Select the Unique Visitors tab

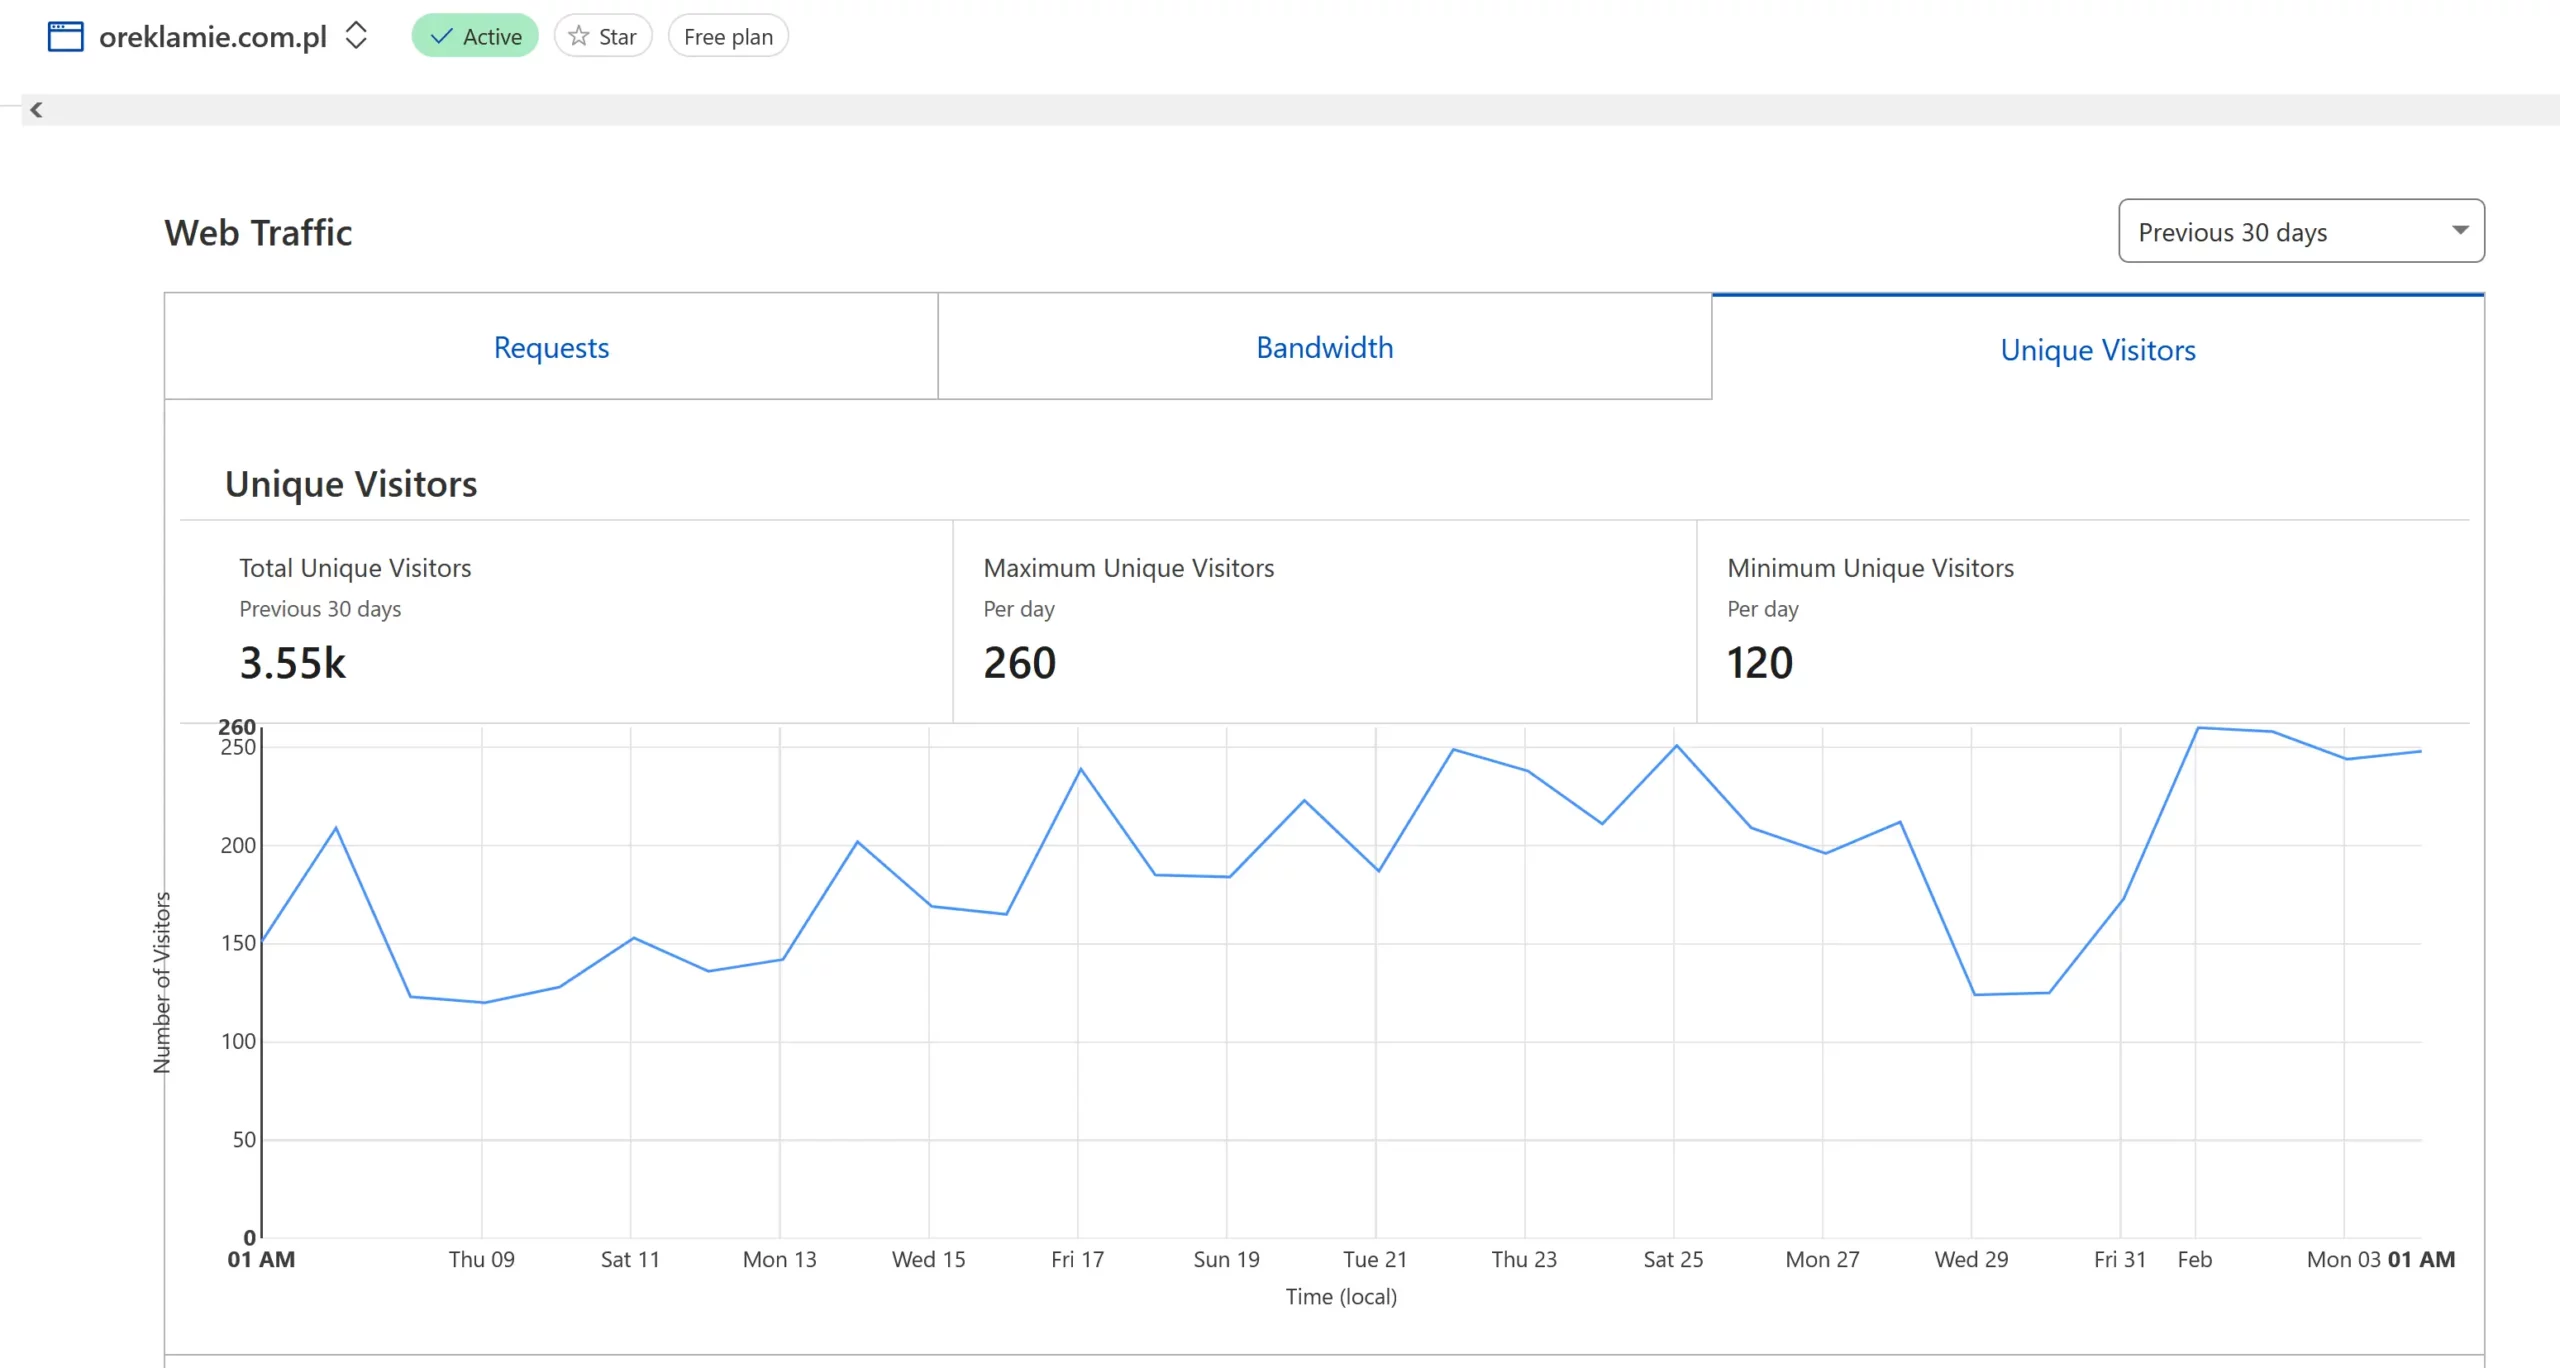pyautogui.click(x=2097, y=350)
